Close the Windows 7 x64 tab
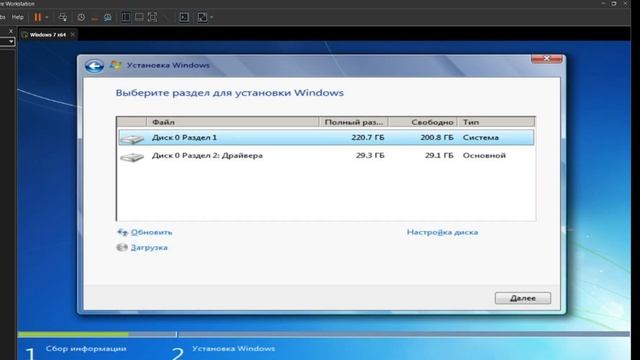 coord(73,35)
